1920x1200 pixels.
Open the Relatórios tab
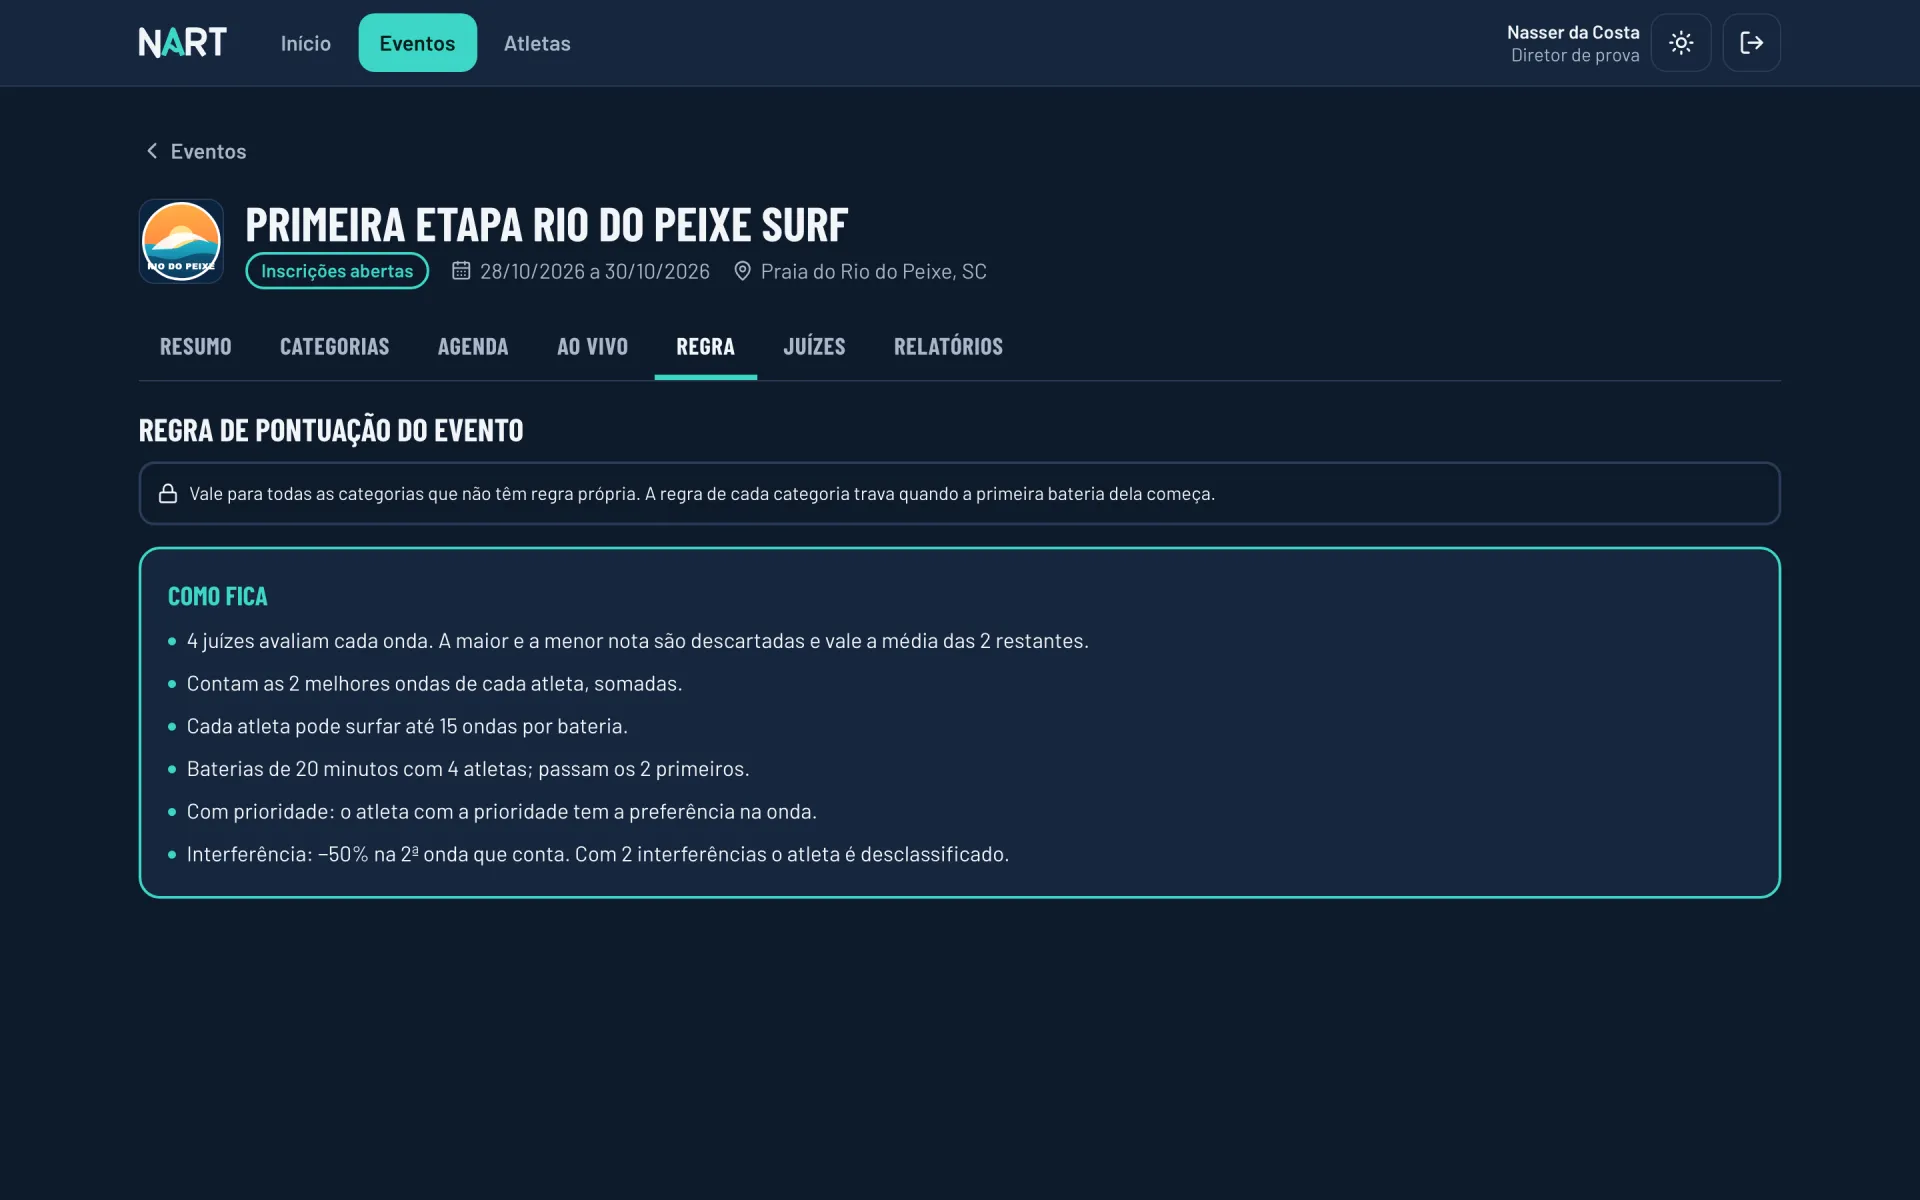[x=948, y=347]
